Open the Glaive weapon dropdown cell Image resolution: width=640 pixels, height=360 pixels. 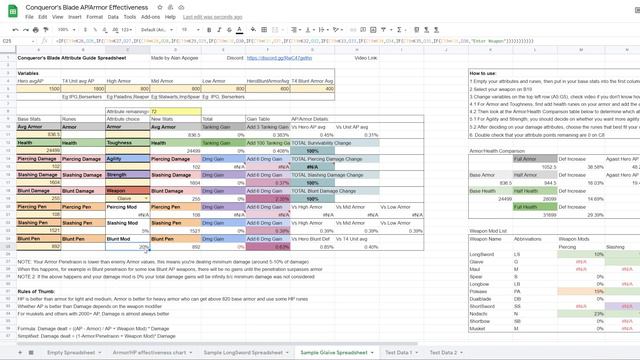click(127, 198)
